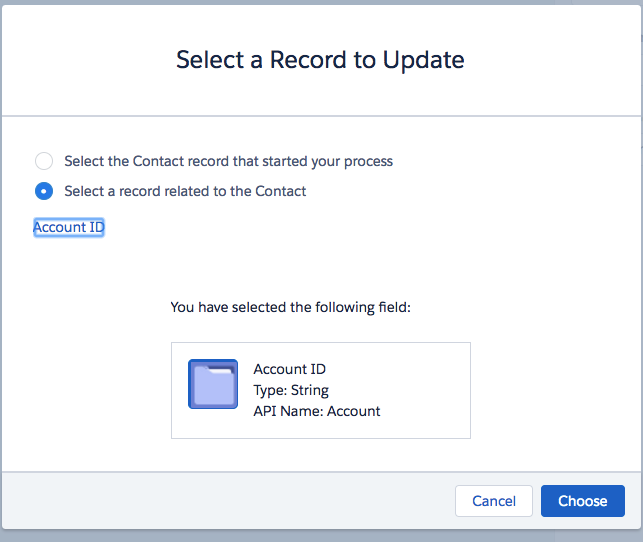
Task: Click 'You have selected the following field' text
Action: click(290, 307)
